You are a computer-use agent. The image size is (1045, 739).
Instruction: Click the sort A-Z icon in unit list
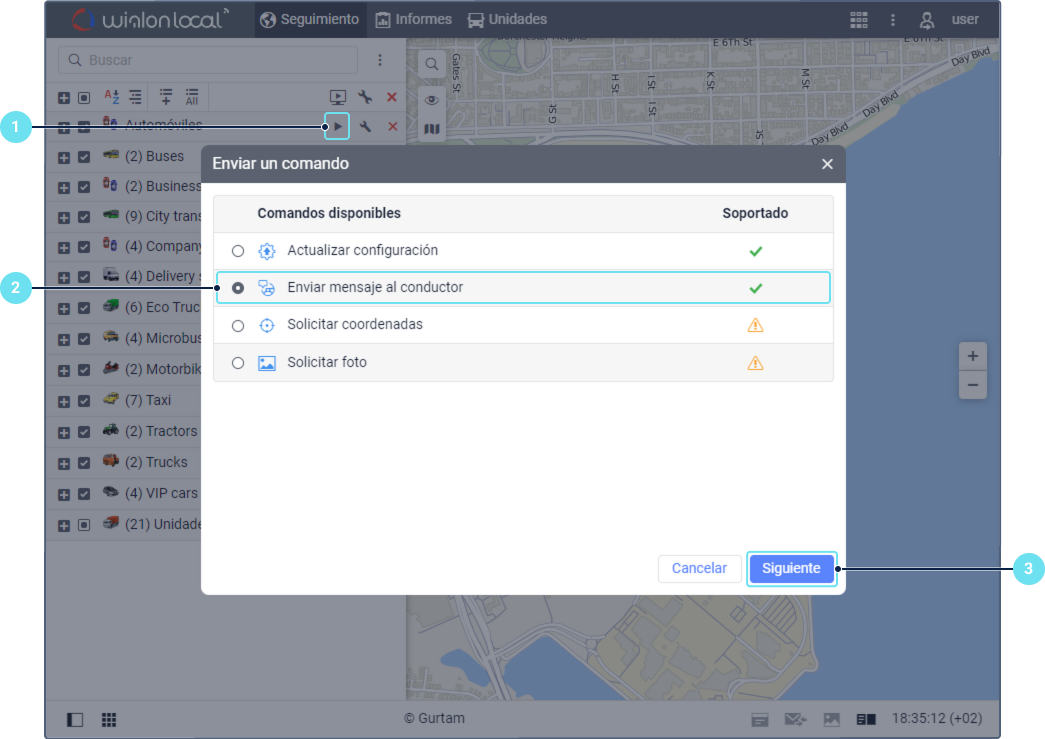click(x=112, y=97)
